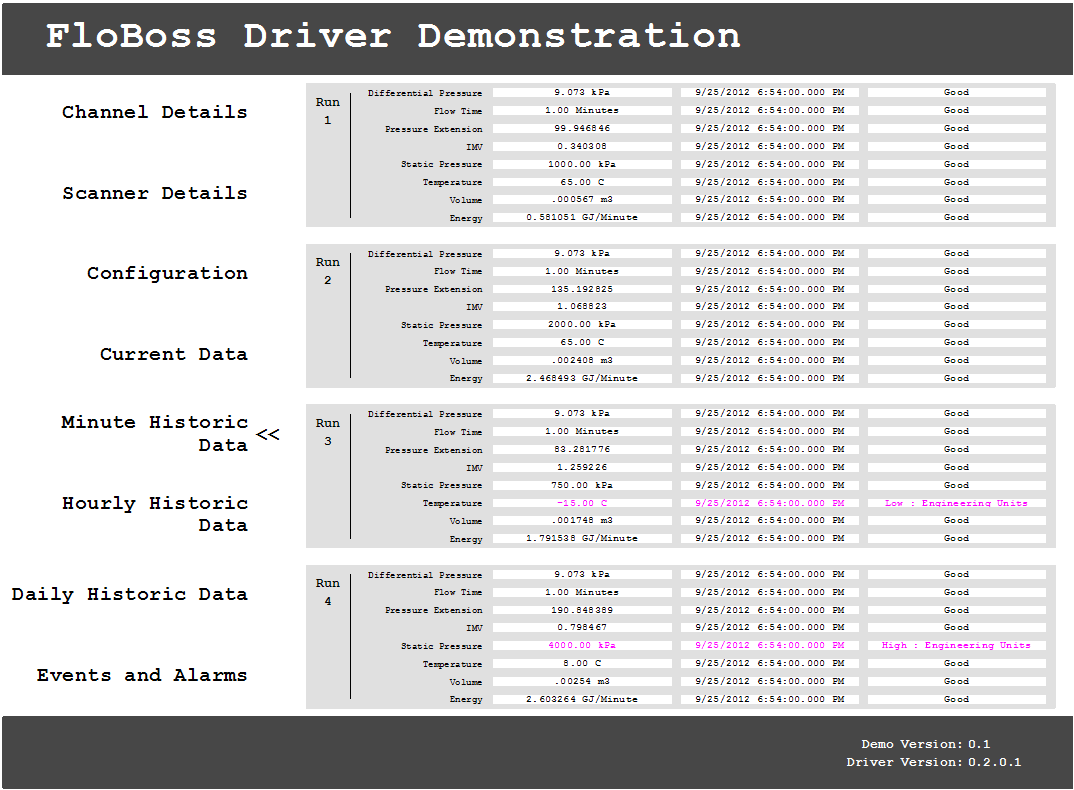
Task: Click the Run 4 label
Action: click(x=327, y=593)
